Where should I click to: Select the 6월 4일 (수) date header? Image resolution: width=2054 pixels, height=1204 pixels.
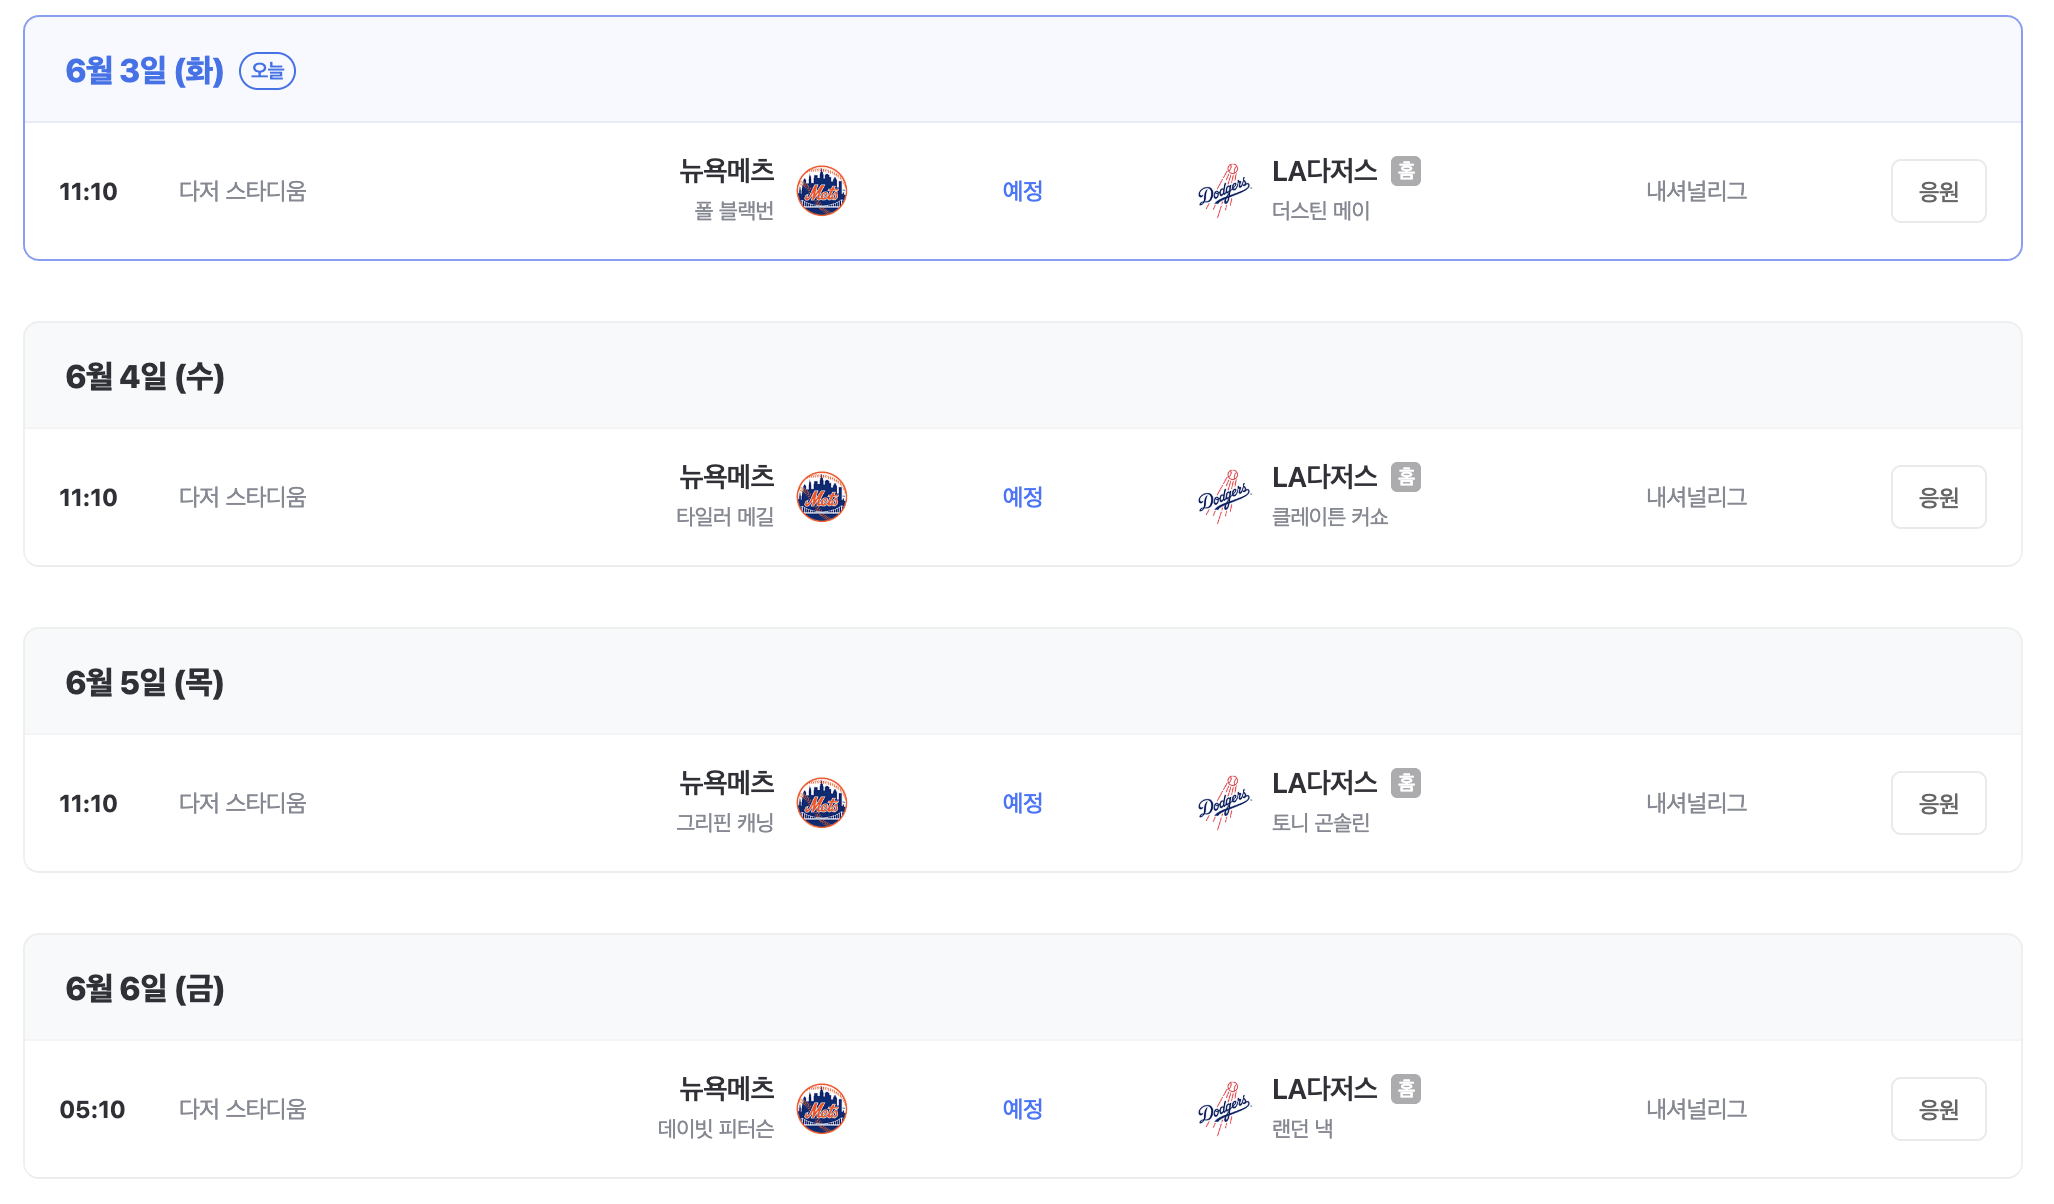click(x=145, y=377)
